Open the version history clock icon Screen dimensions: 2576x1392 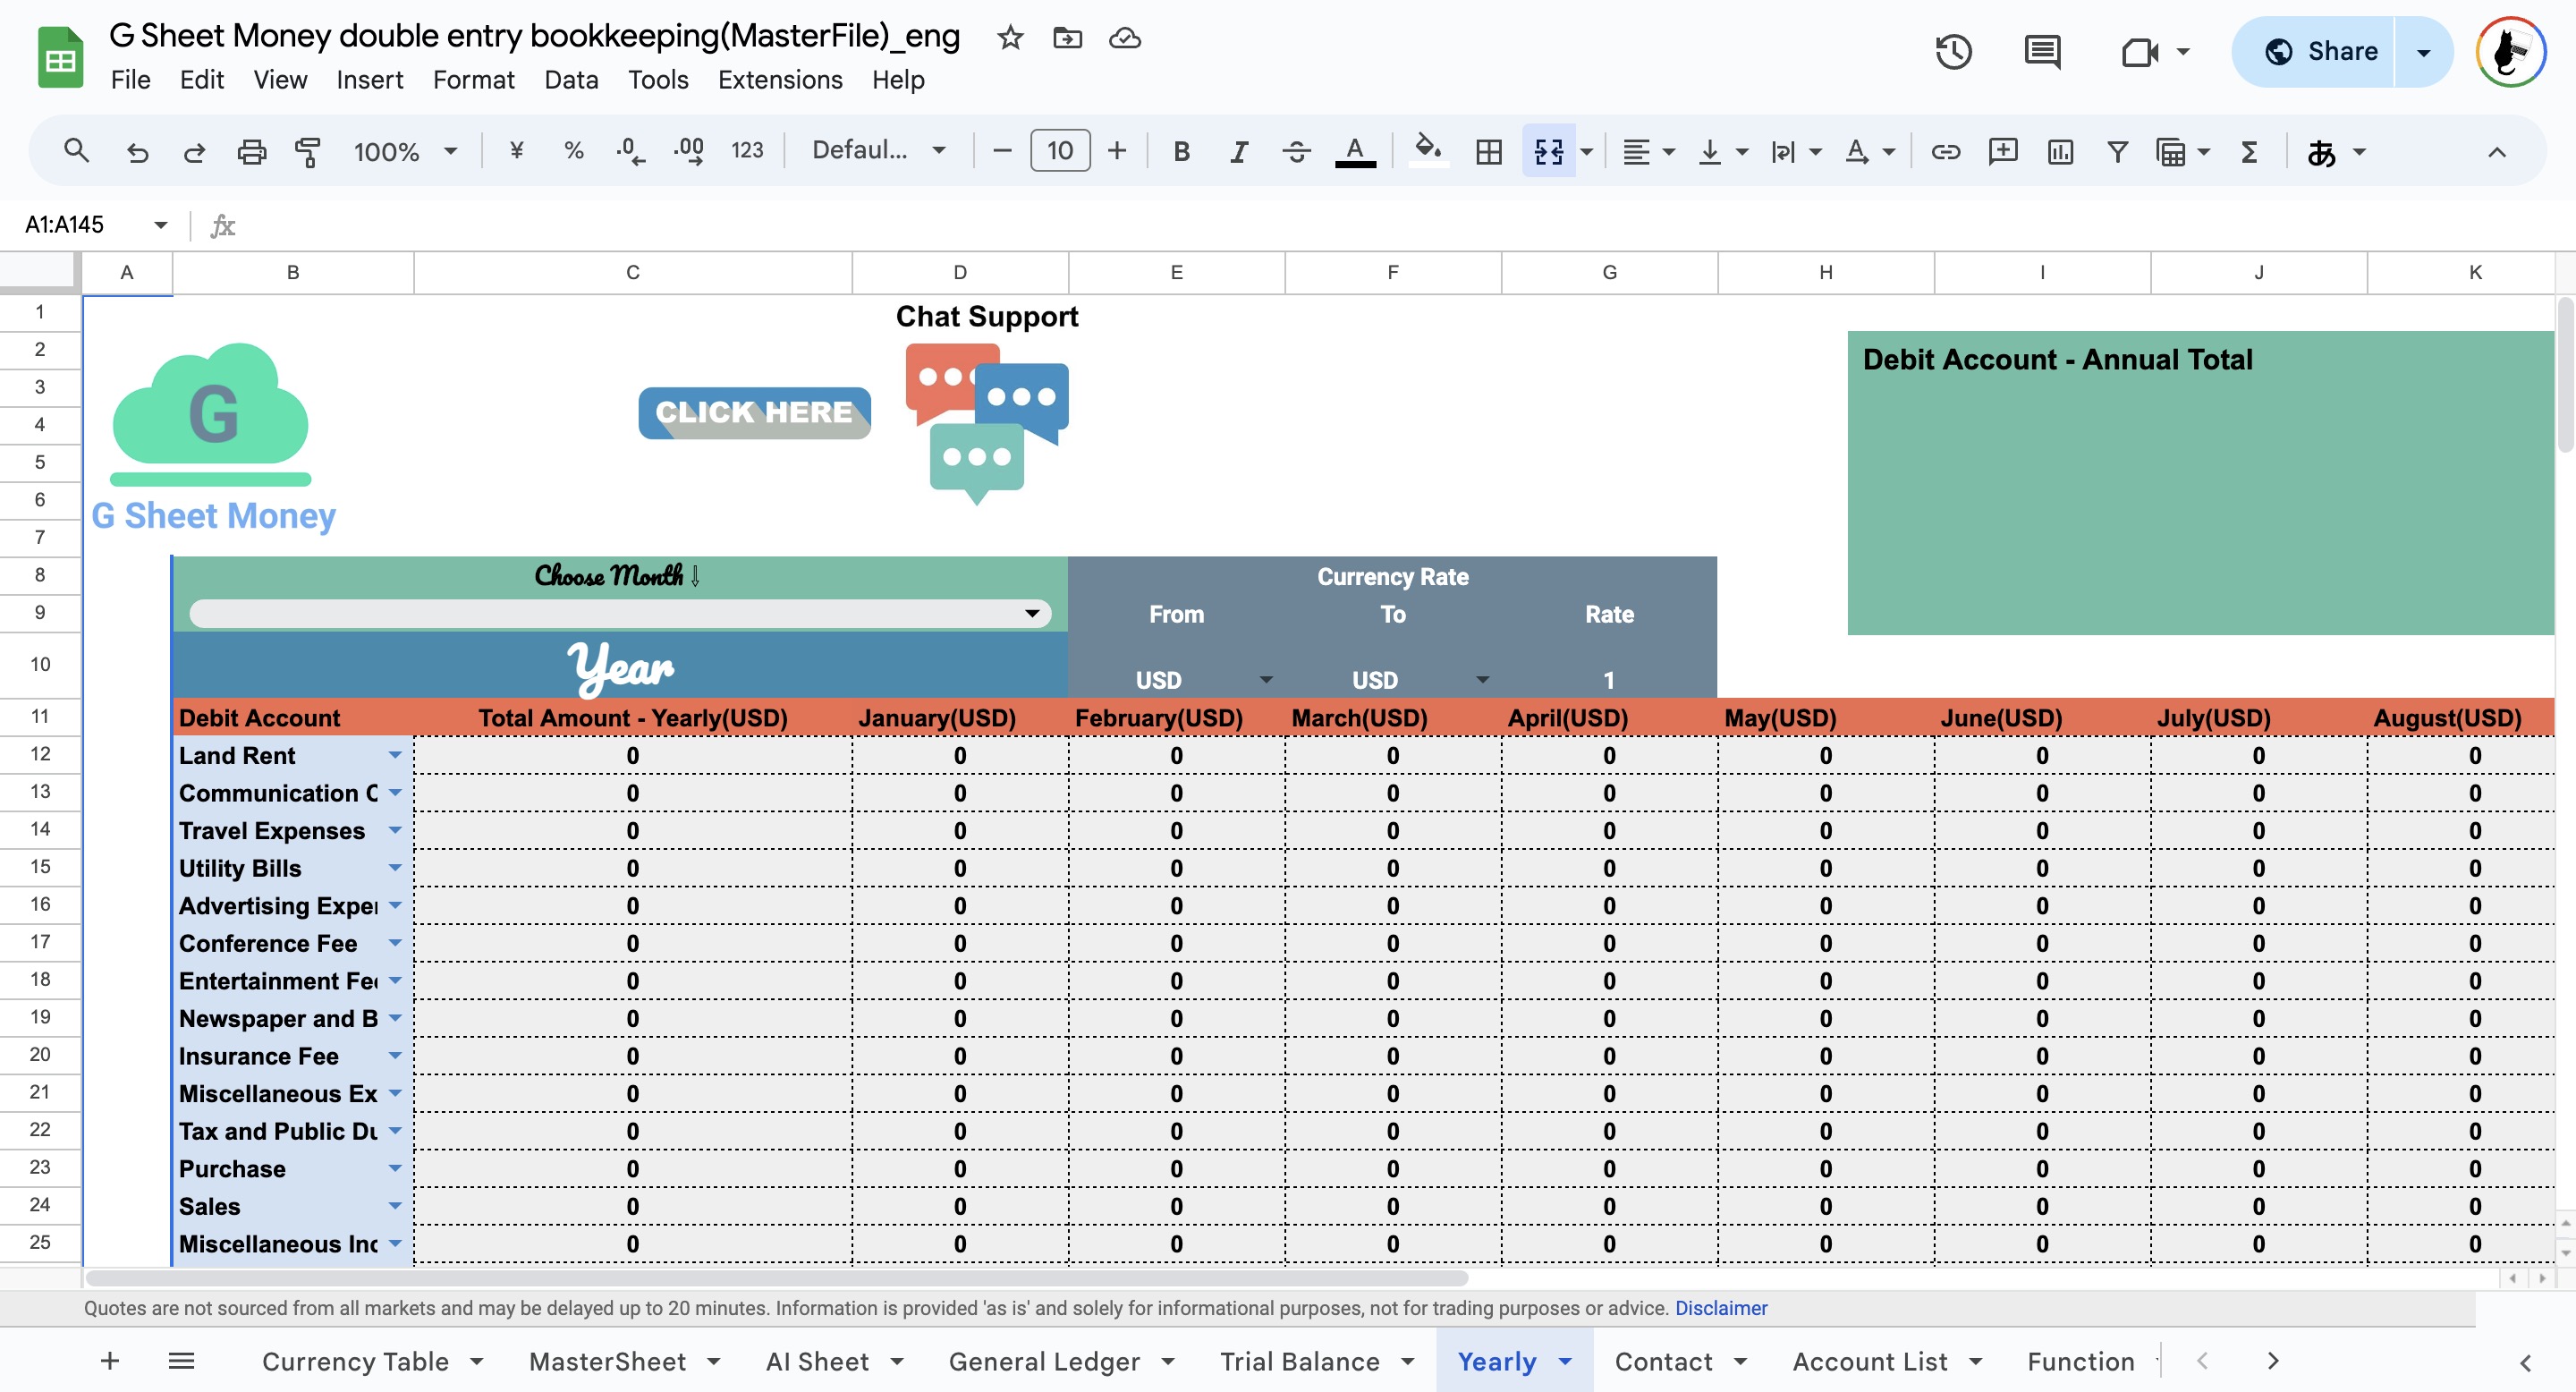[1953, 52]
